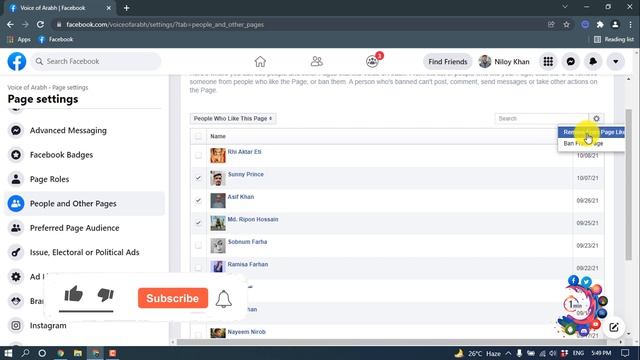Click the new message compose icon

pos(614,327)
